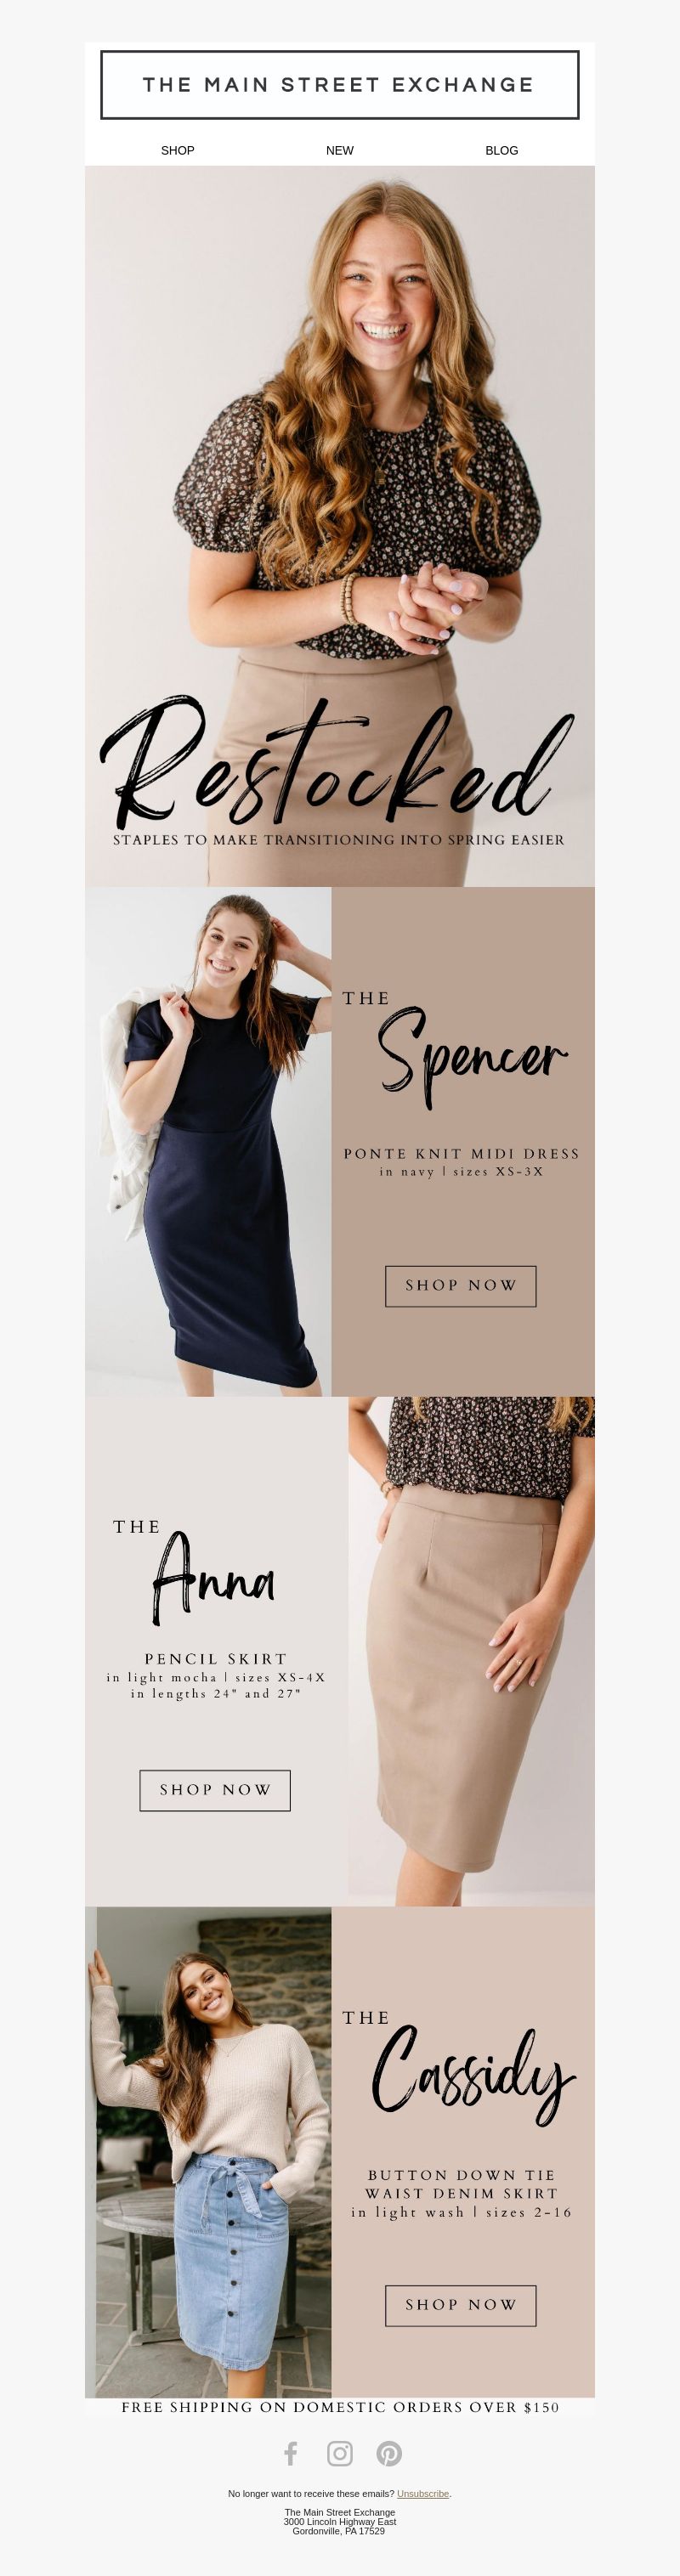Viewport: 680px width, 2576px height.
Task: Open the Instagram icon in footer
Action: tap(340, 2453)
